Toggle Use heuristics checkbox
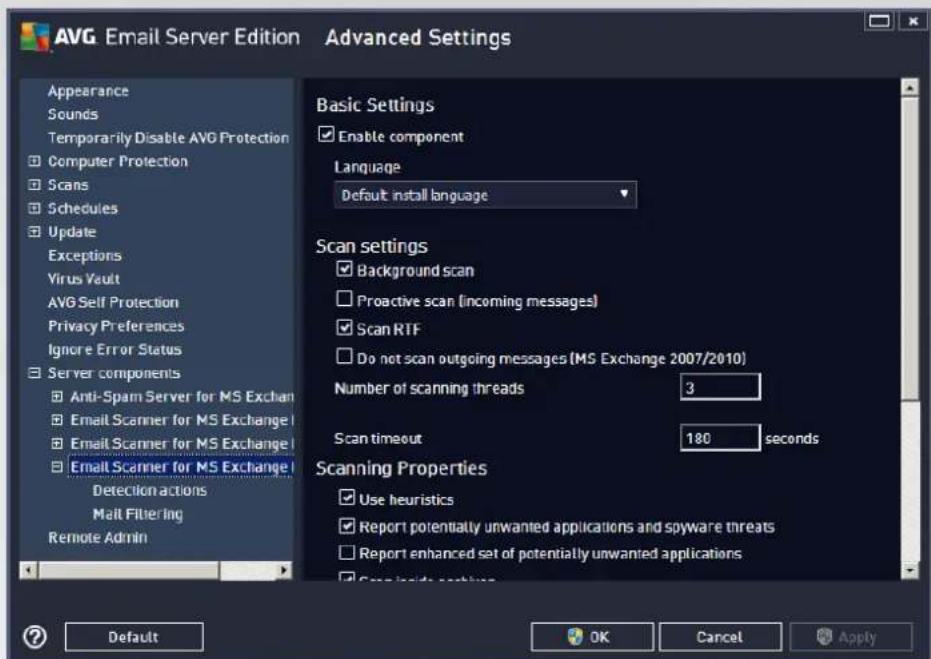Image resolution: width=931 pixels, height=659 pixels. (347, 498)
